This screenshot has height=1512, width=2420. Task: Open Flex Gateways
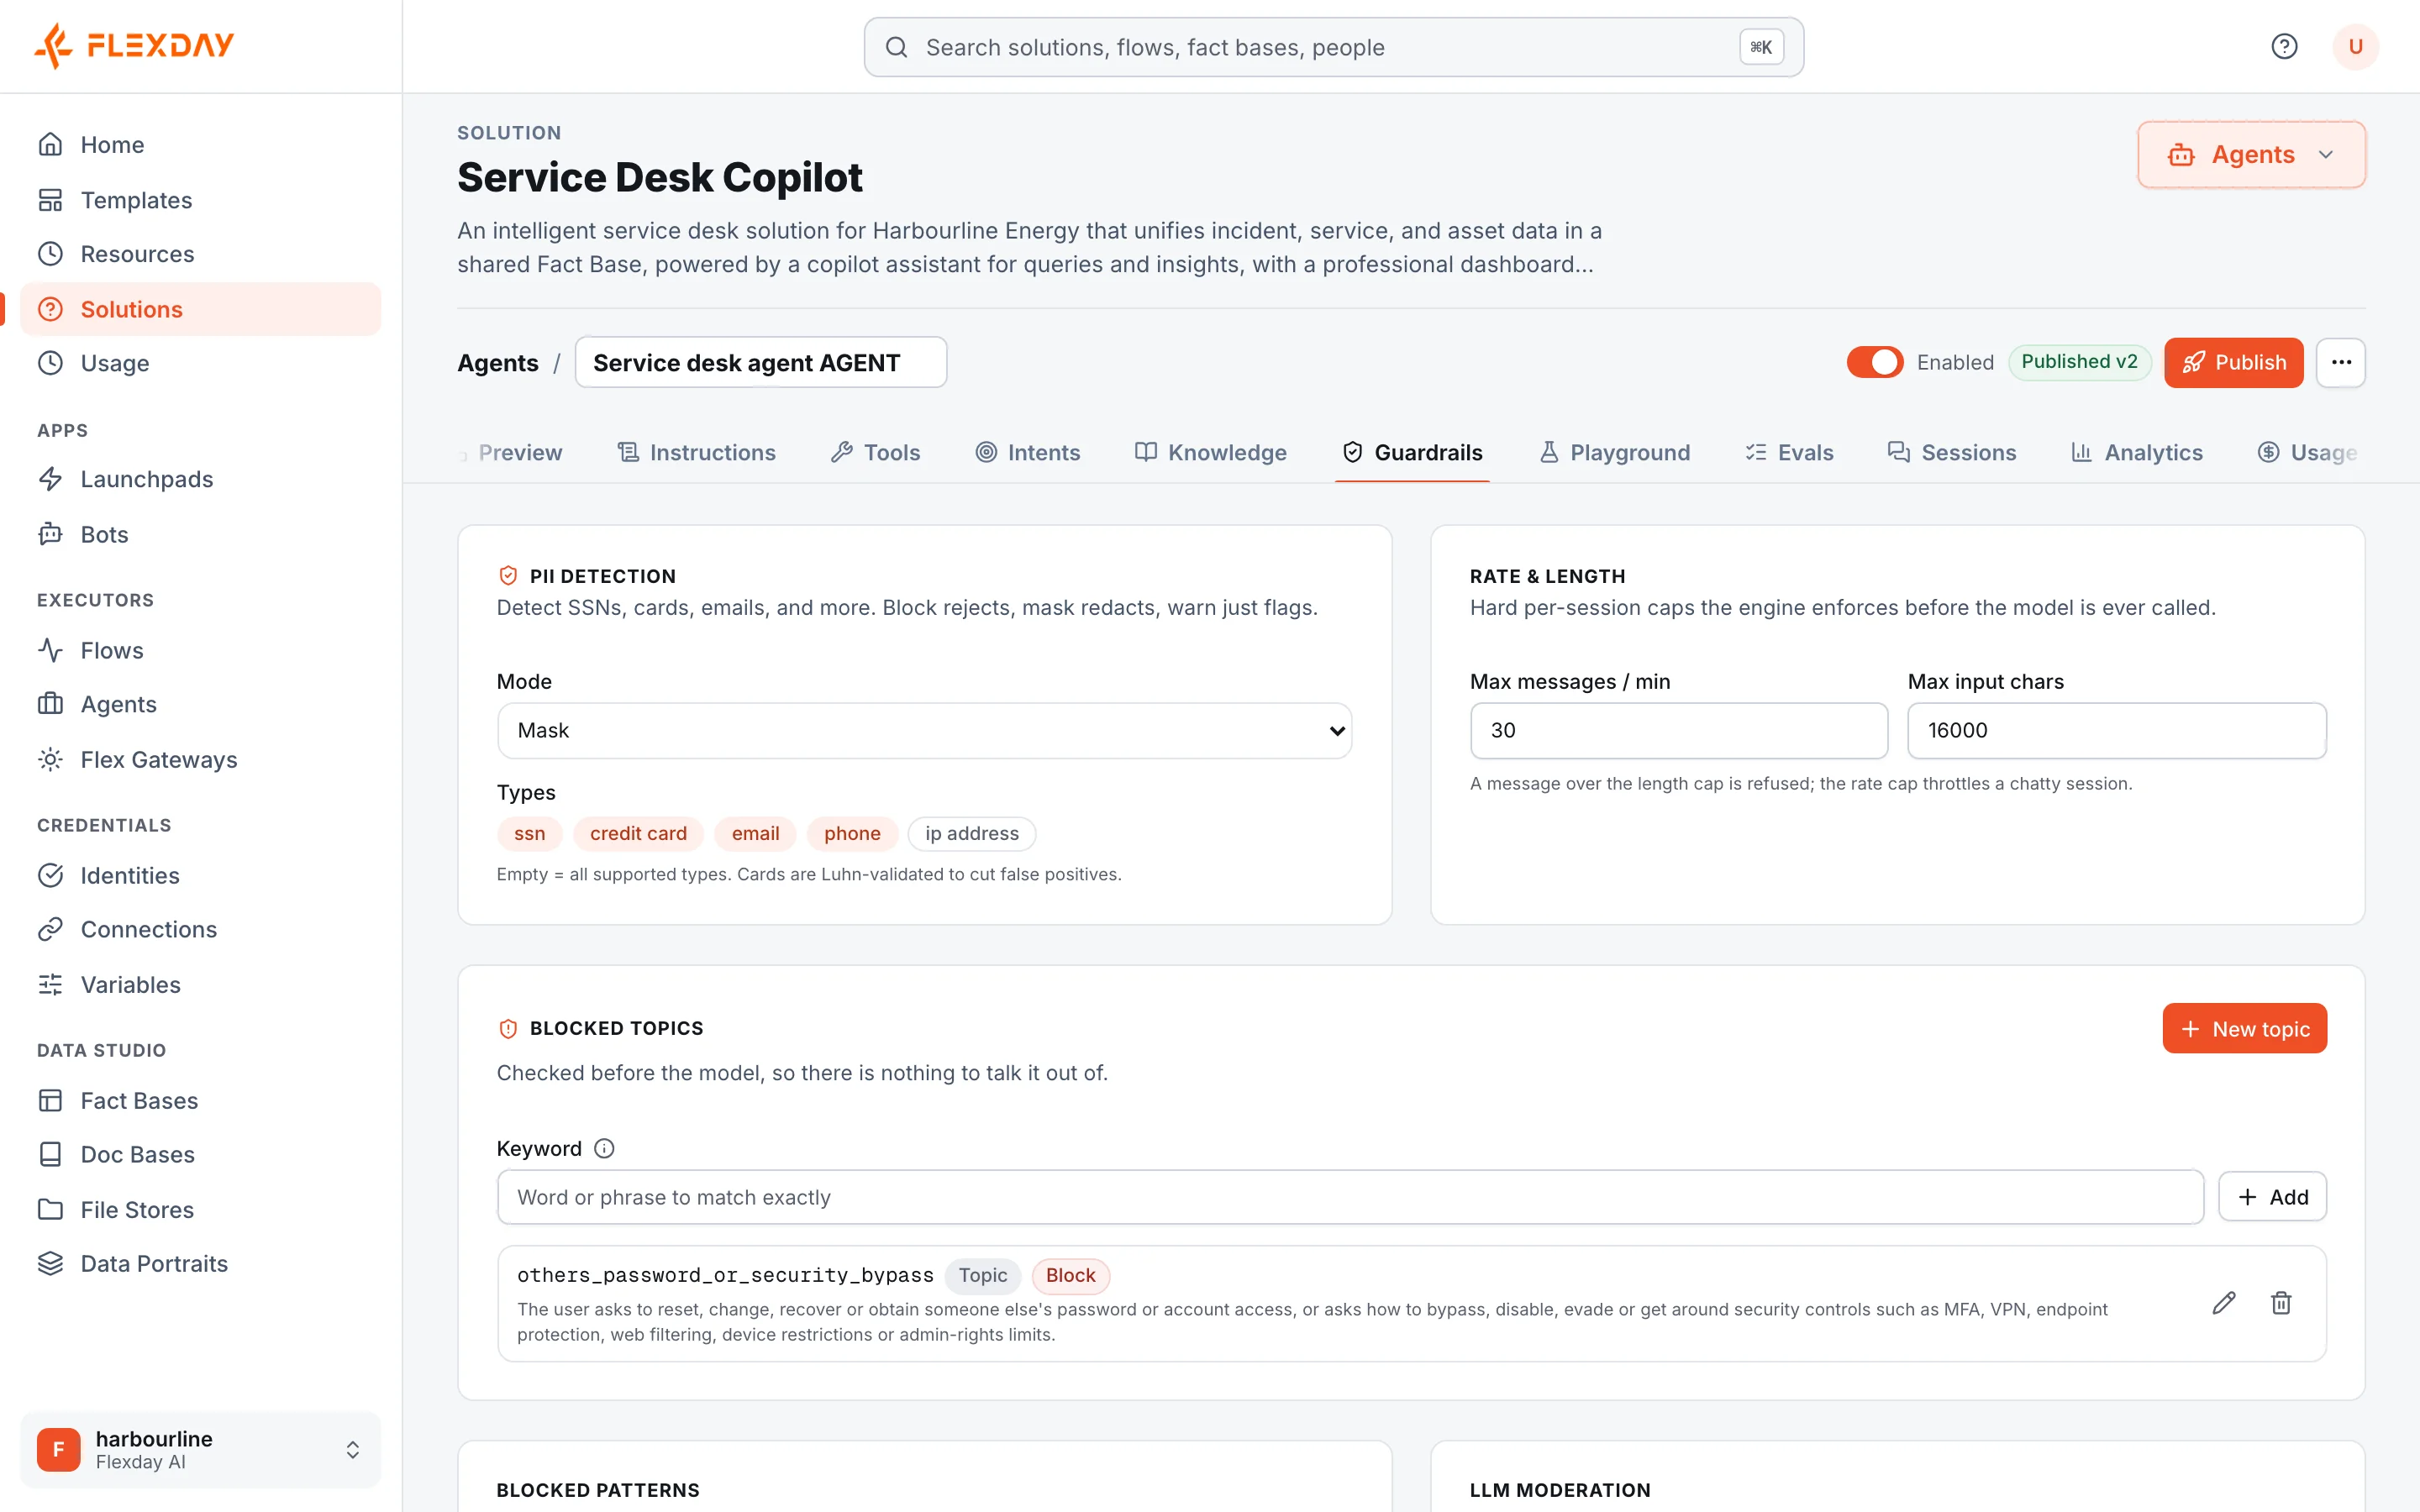coord(200,759)
